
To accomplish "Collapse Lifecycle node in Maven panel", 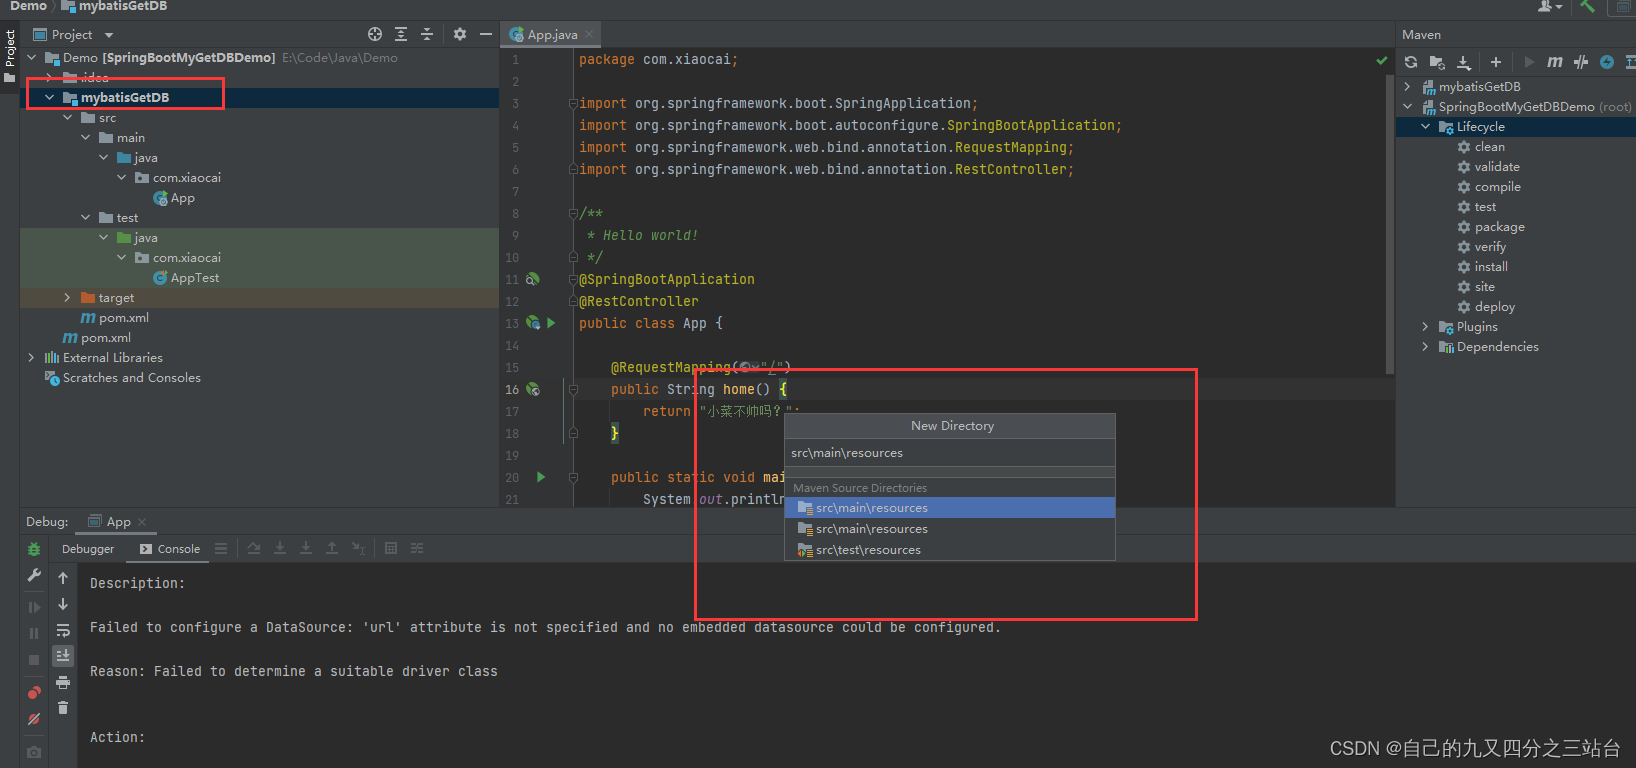I will (1425, 126).
